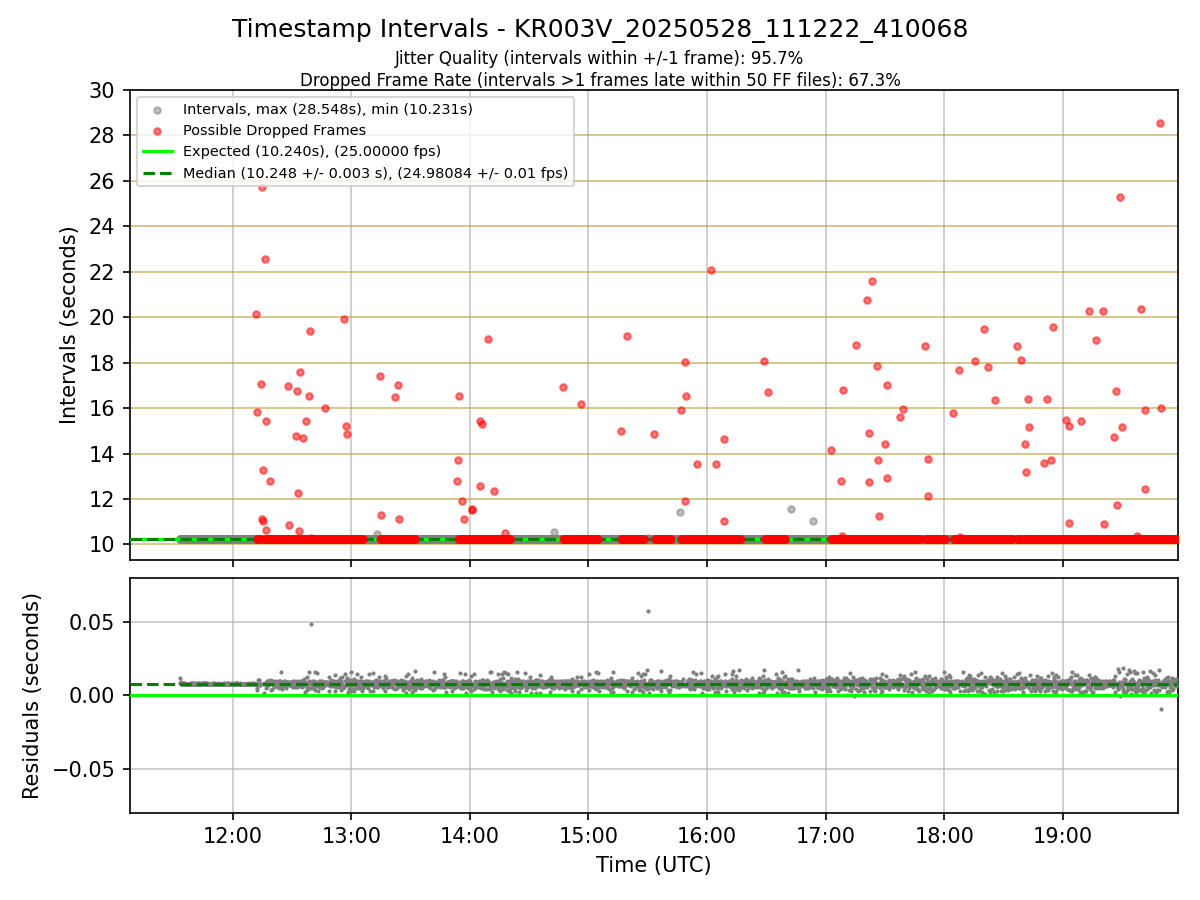Click legend entry "Expected (10.240s), (25.00000 fps)"

click(x=312, y=151)
